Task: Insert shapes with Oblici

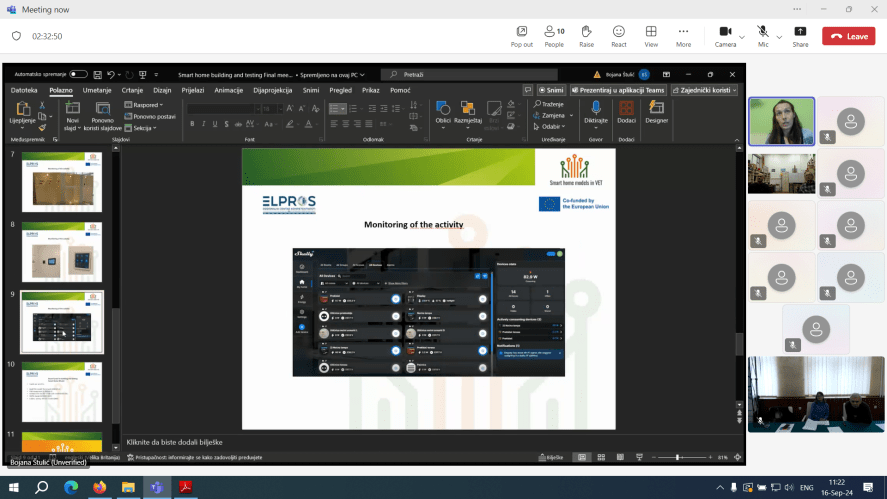Action: tap(443, 115)
